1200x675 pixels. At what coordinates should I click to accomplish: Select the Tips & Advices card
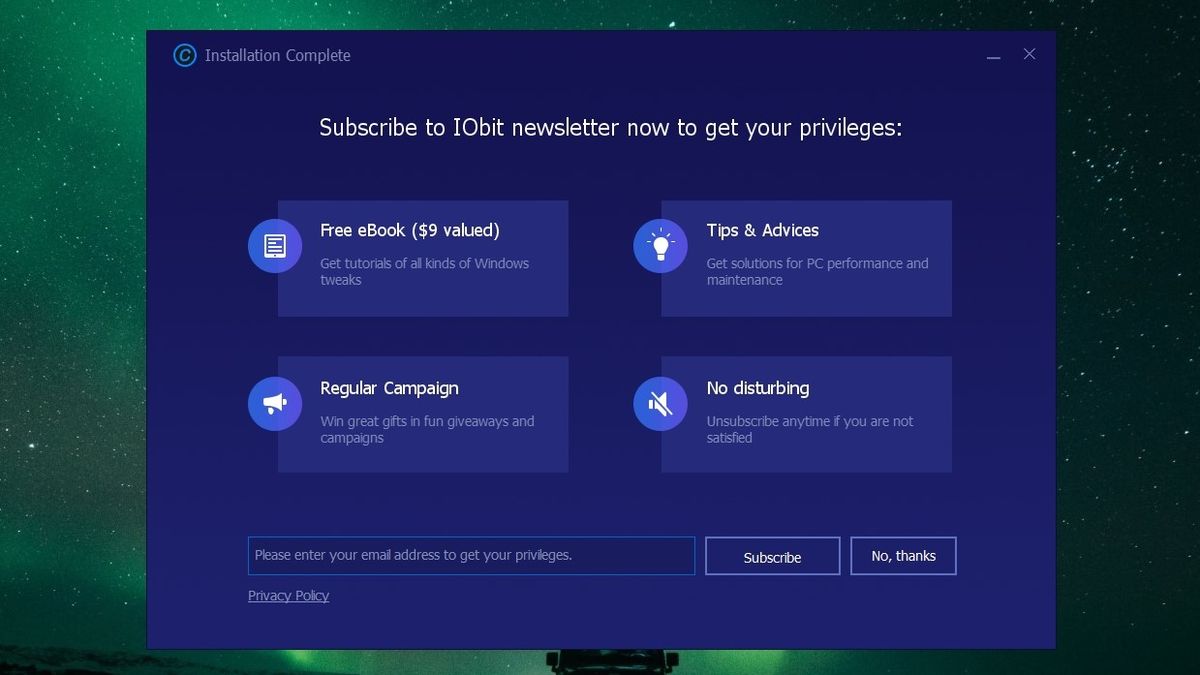coord(806,257)
